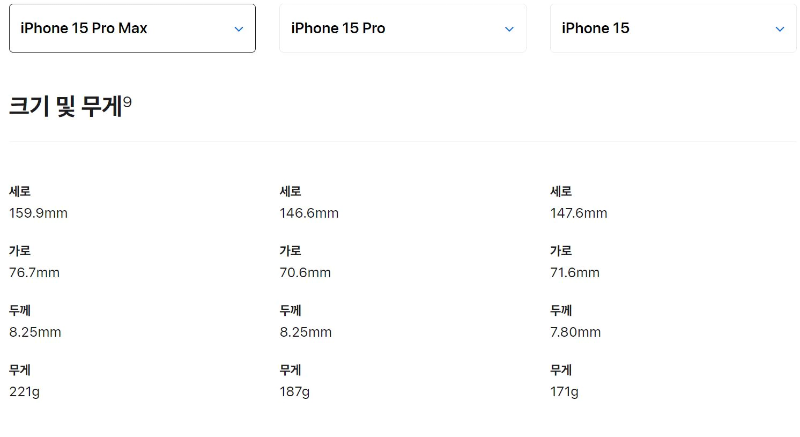Click the 187g weight value
800x437 pixels.
pos(294,392)
